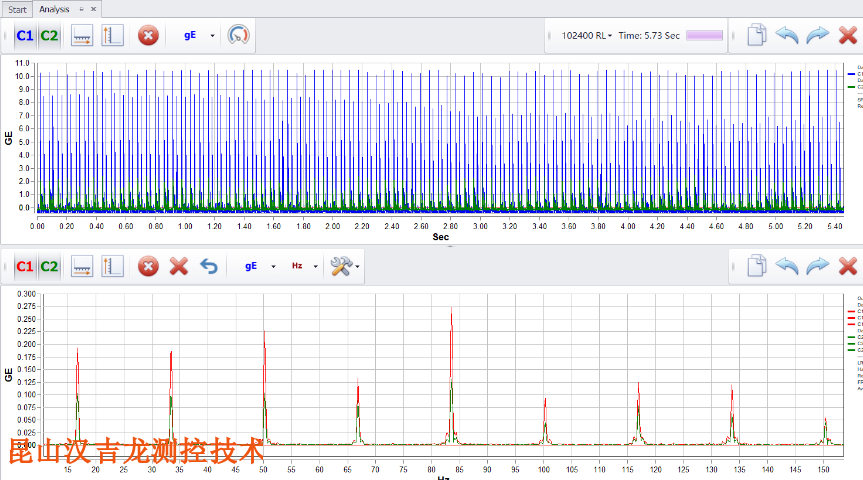Click the horizontal axis scale icon in top toolbar
863x480 pixels.
pyautogui.click(x=83, y=36)
